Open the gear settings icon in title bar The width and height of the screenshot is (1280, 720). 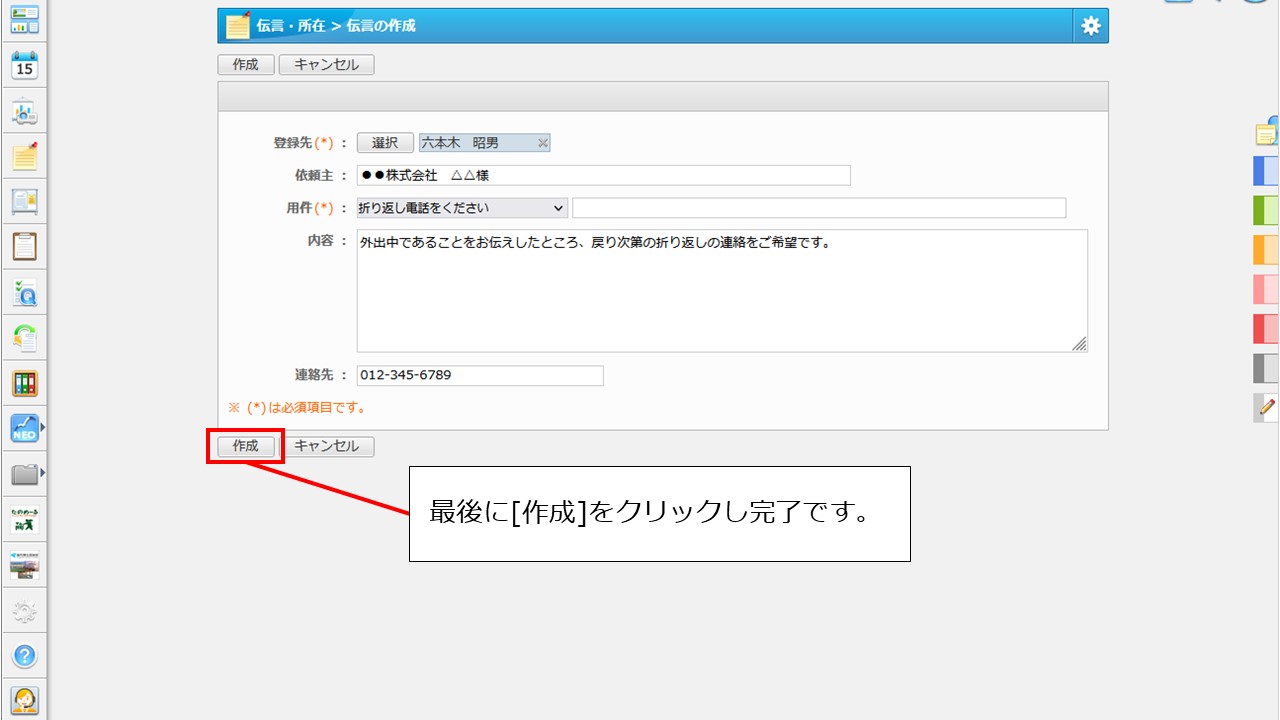pos(1090,26)
